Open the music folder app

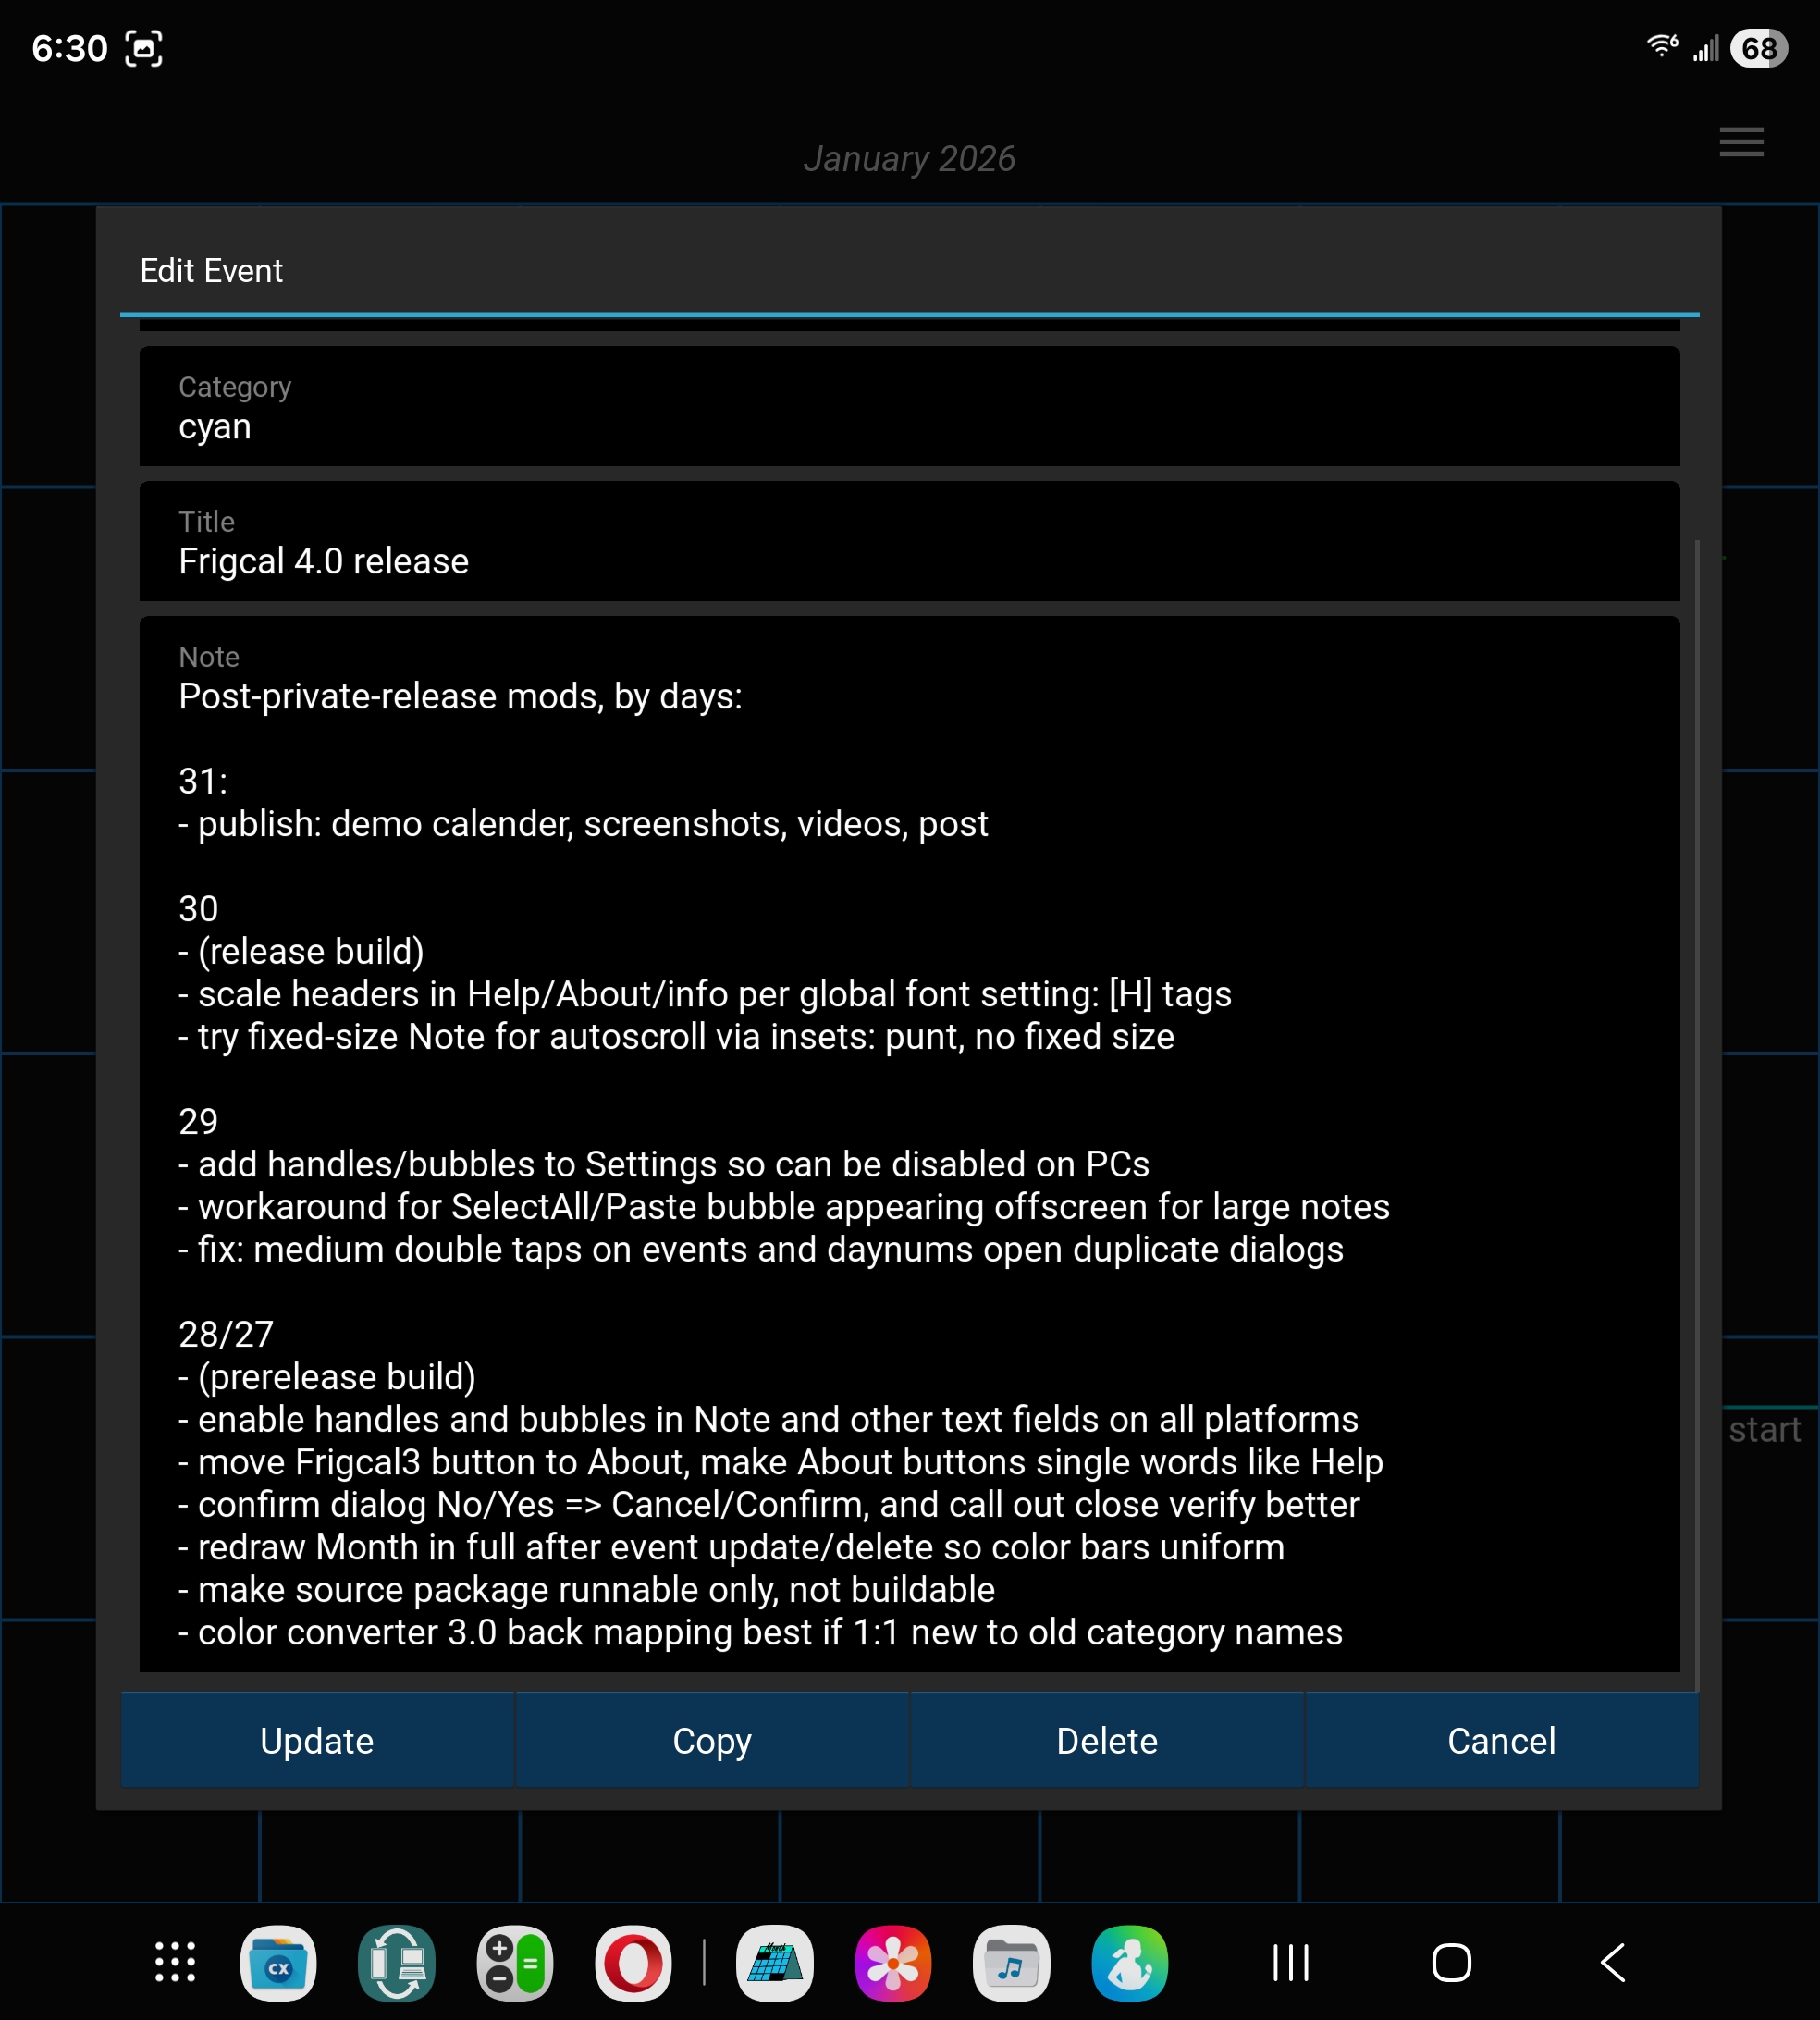point(1011,1962)
